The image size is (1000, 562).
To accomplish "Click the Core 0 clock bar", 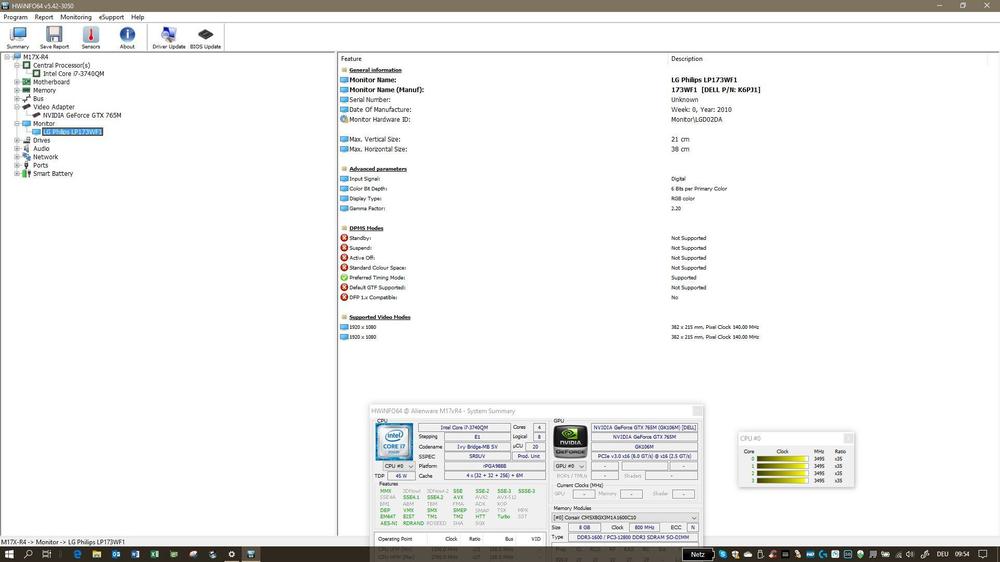I will coord(782,460).
